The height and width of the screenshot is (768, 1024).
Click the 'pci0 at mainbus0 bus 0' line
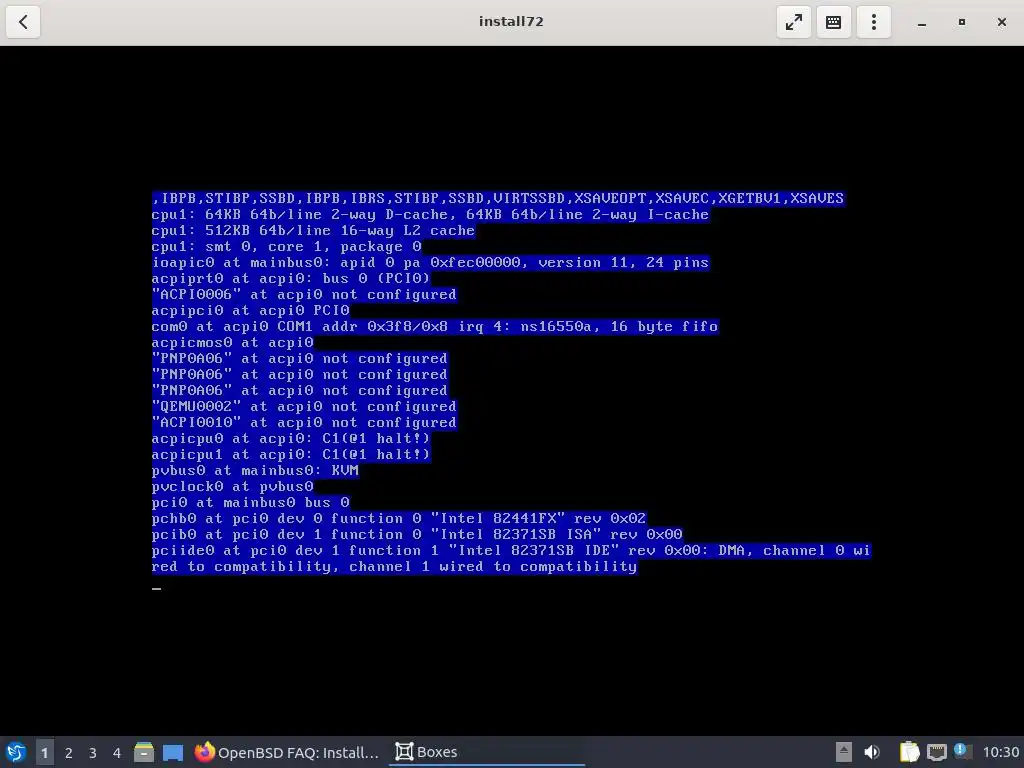pyautogui.click(x=250, y=502)
